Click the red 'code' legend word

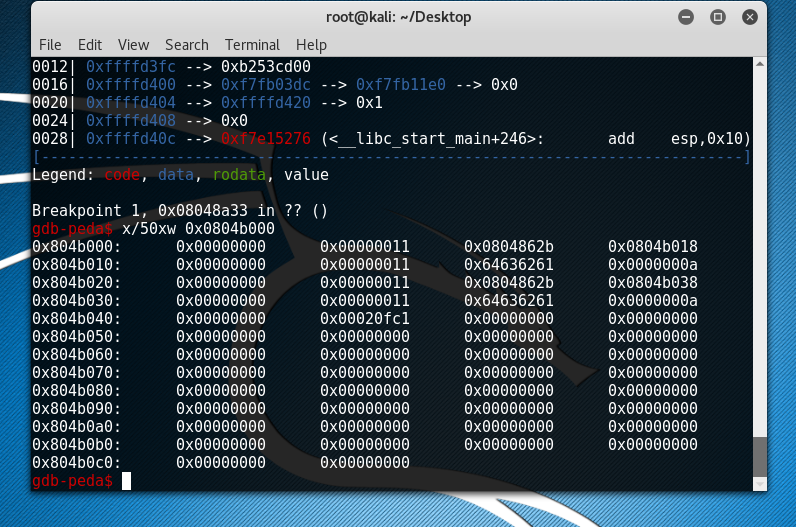pos(122,175)
